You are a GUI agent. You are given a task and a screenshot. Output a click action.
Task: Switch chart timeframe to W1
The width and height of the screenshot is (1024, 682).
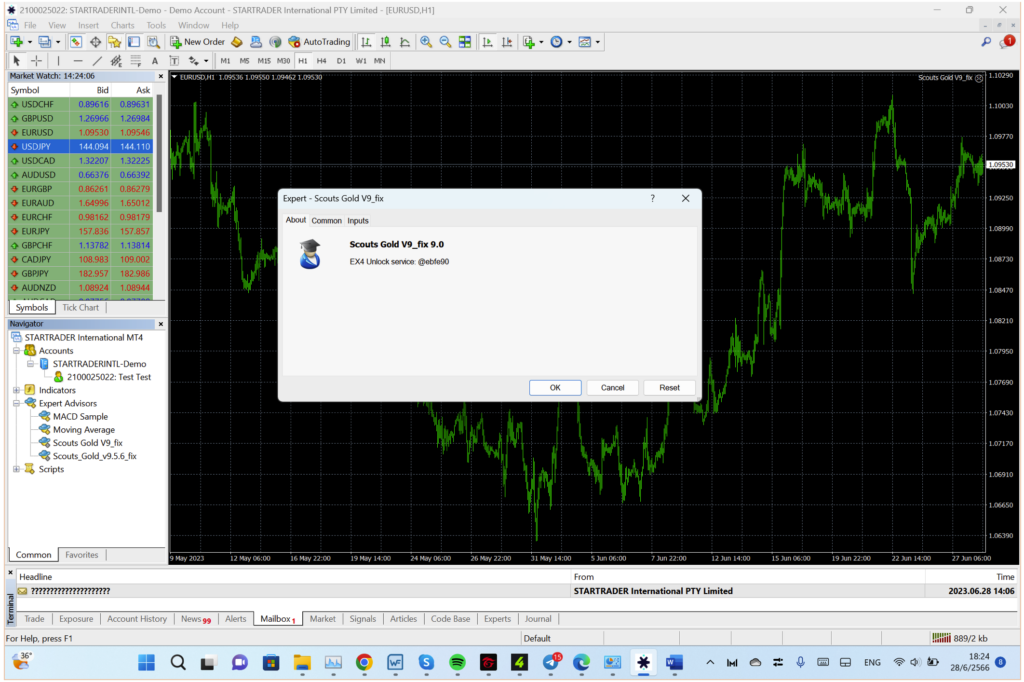360,61
